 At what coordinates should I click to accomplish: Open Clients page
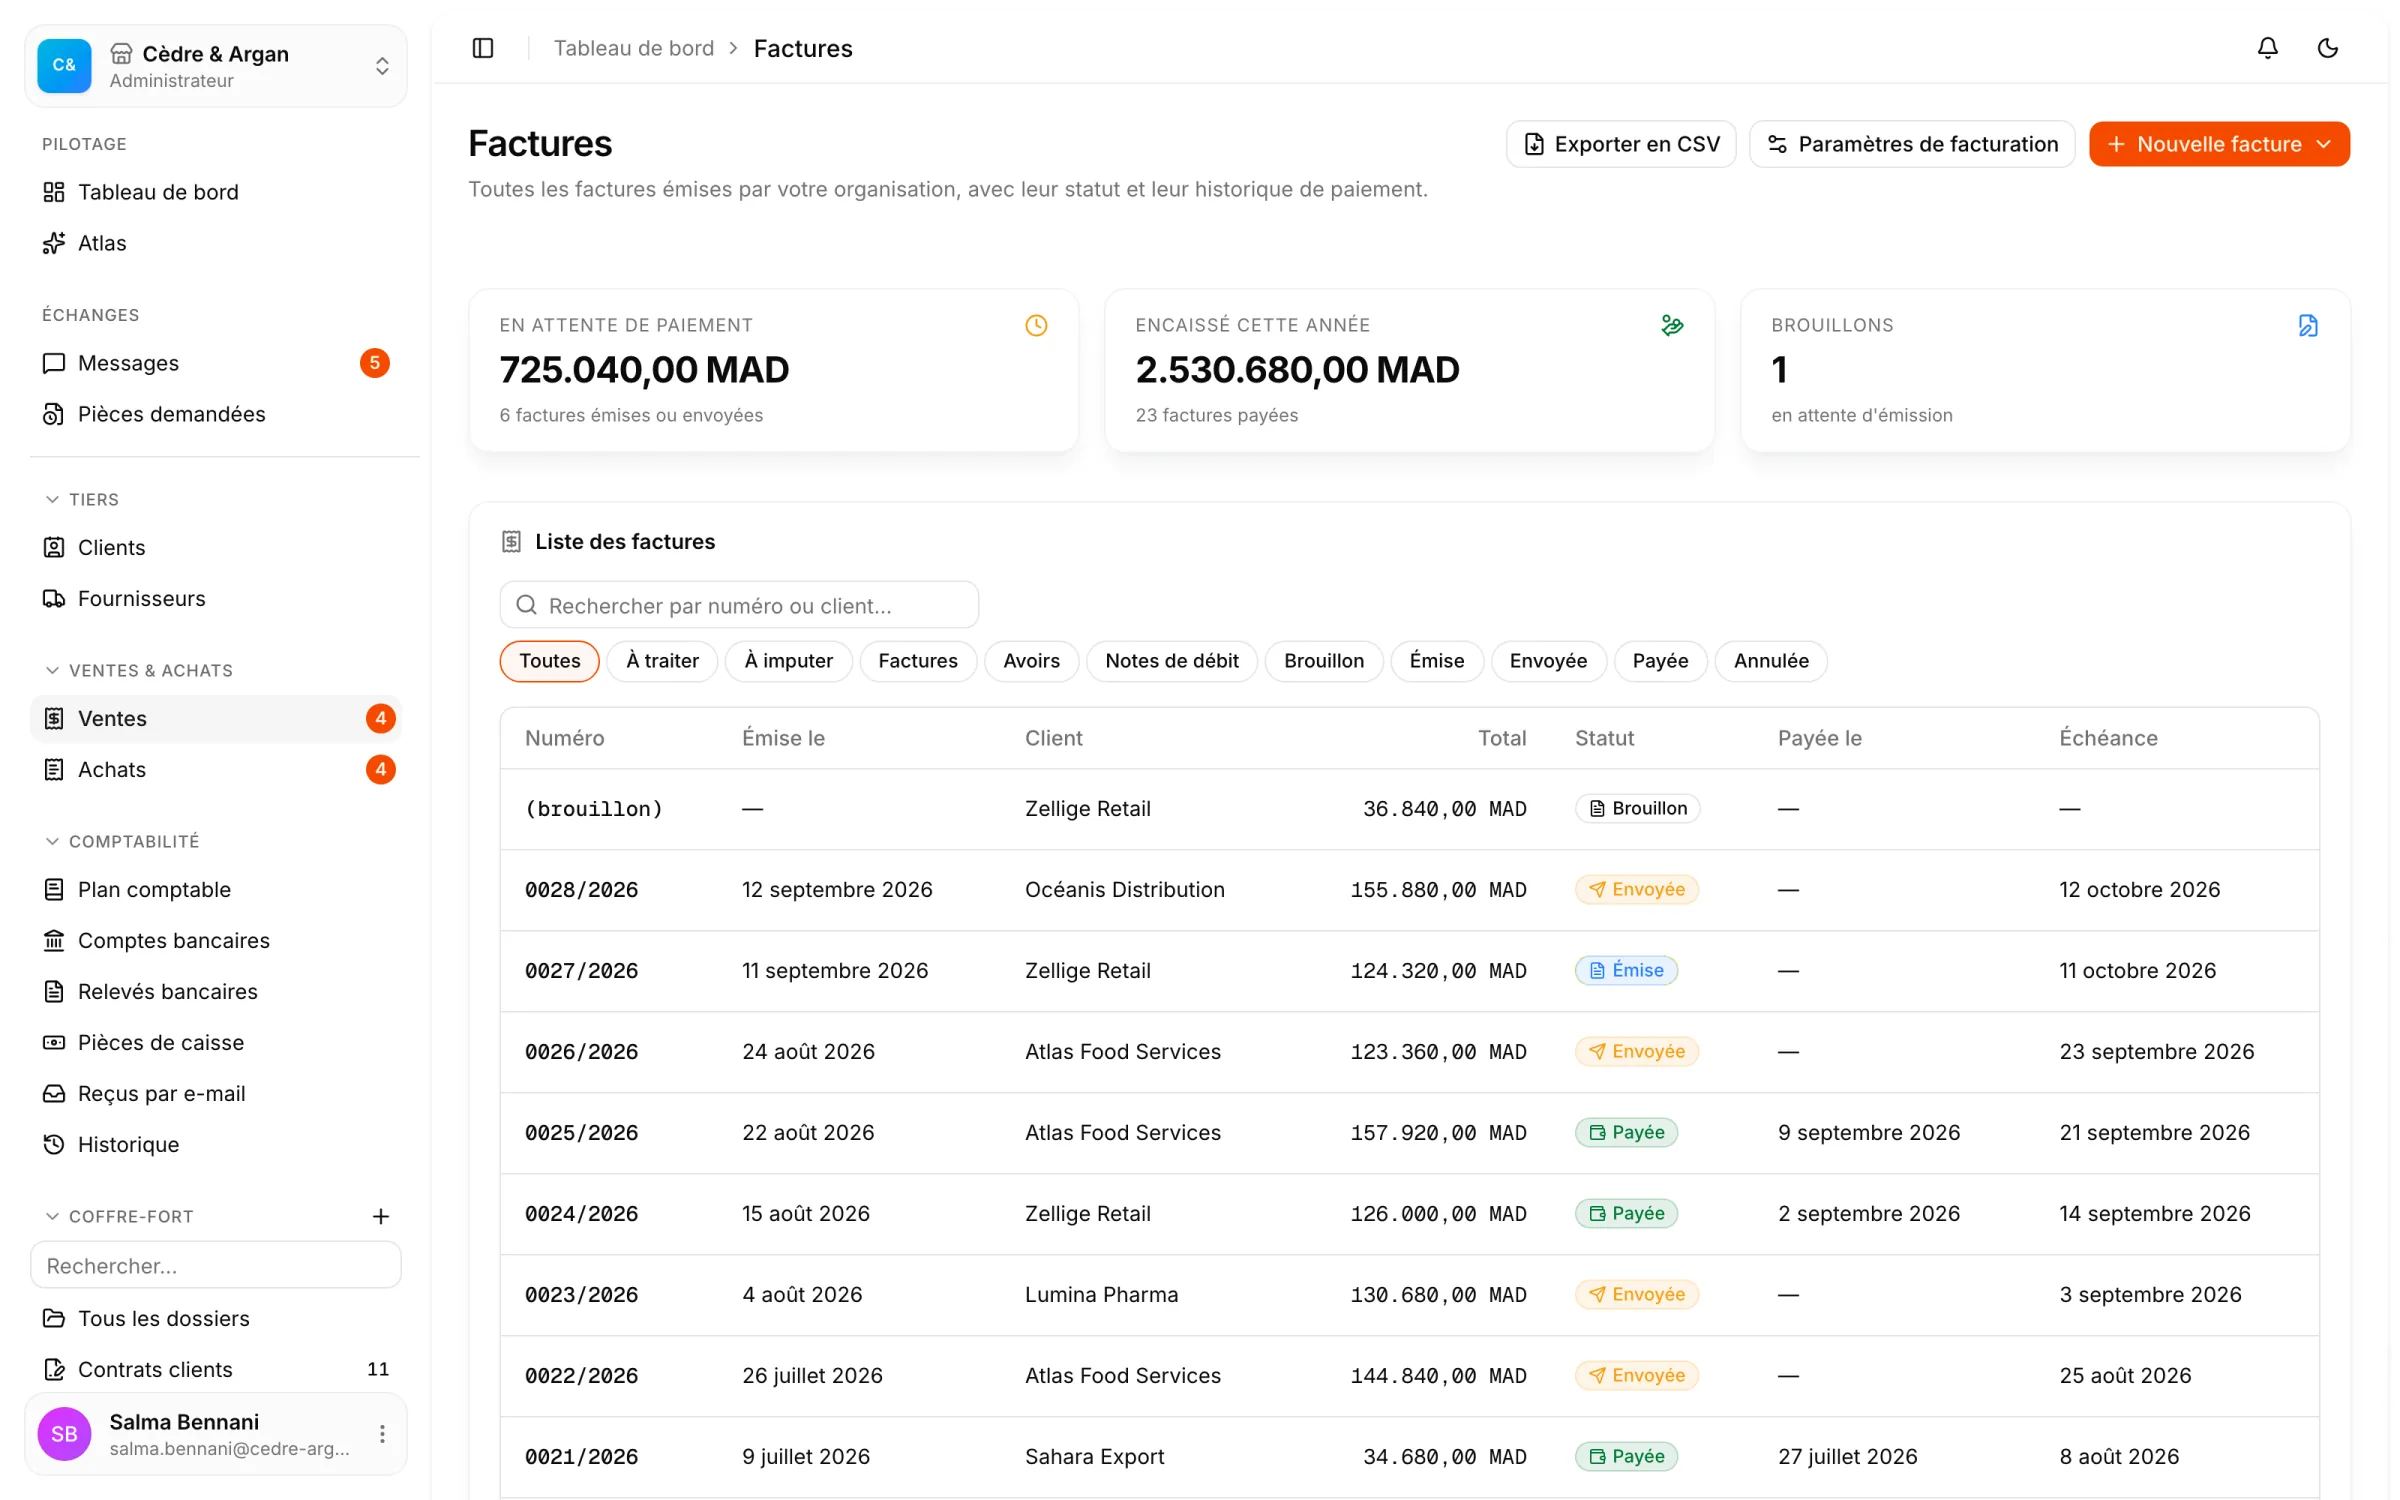click(x=216, y=548)
